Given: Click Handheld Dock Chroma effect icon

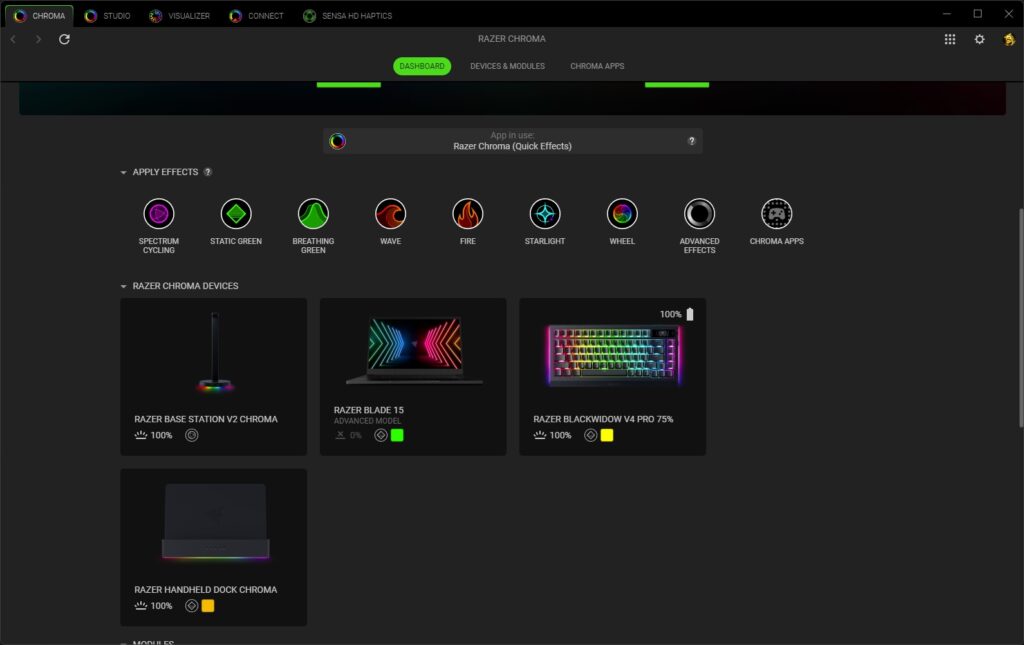Looking at the screenshot, I should click(191, 606).
